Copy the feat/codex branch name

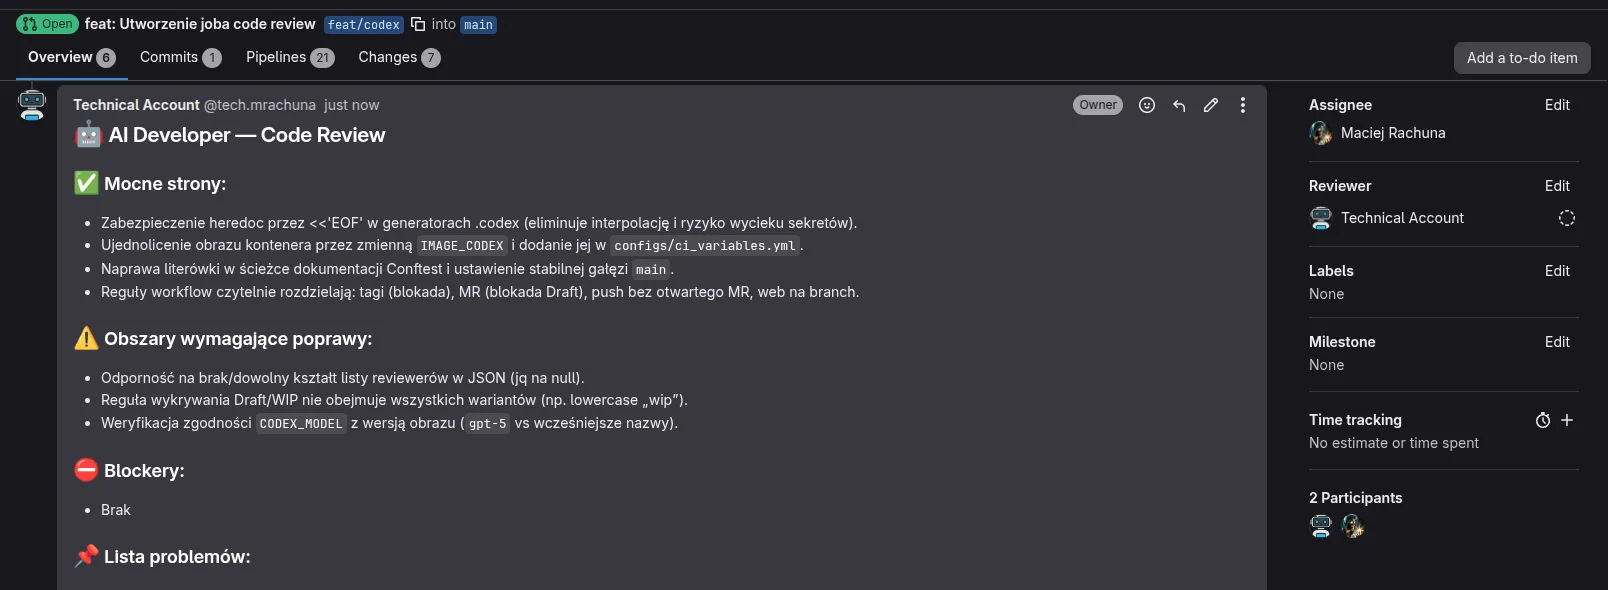point(418,24)
